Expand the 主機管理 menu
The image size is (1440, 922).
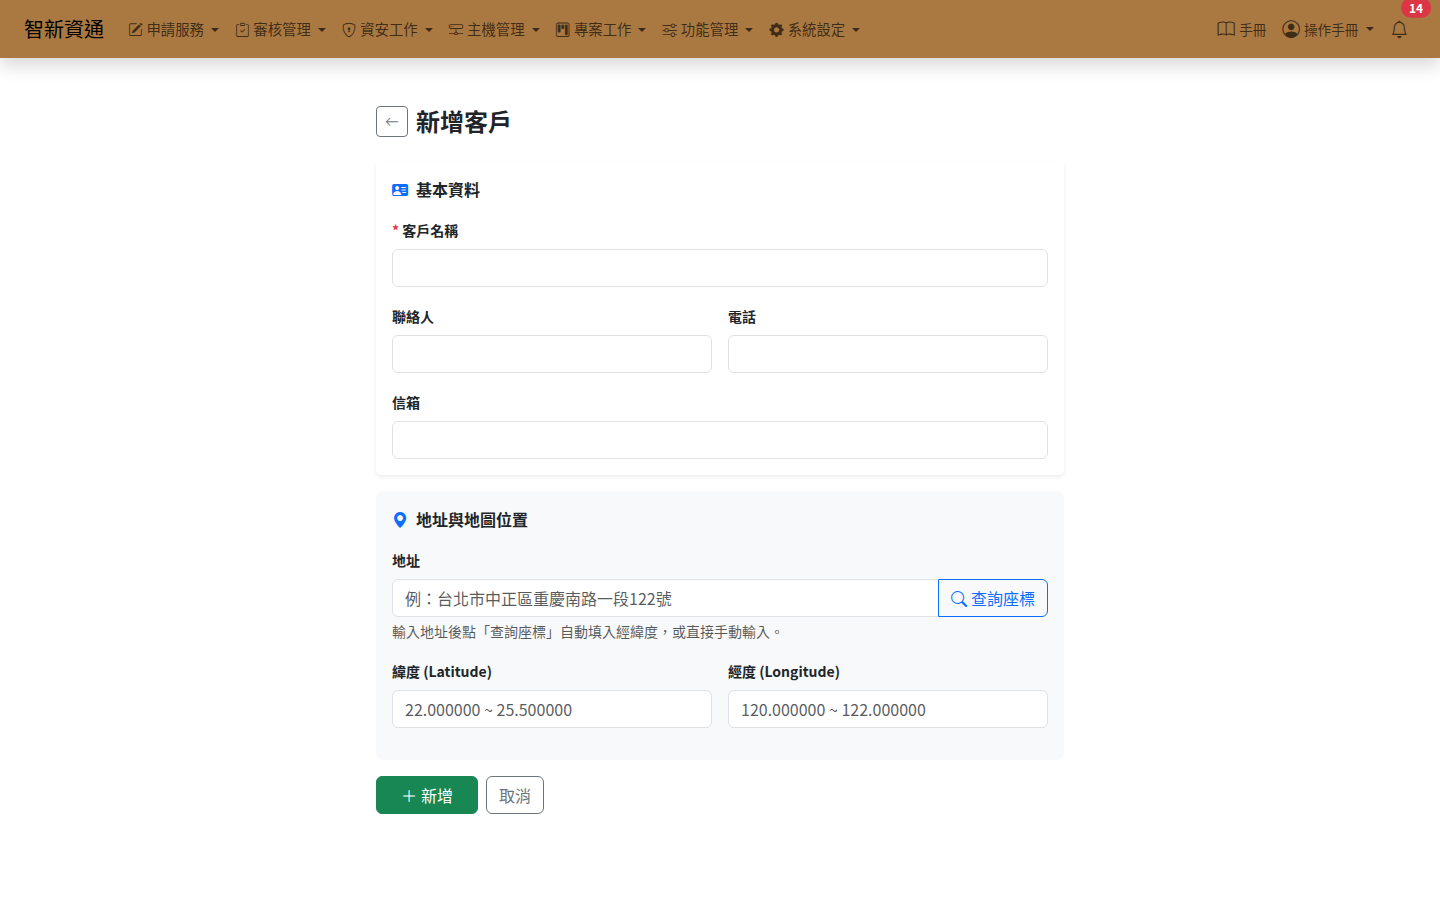[495, 30]
